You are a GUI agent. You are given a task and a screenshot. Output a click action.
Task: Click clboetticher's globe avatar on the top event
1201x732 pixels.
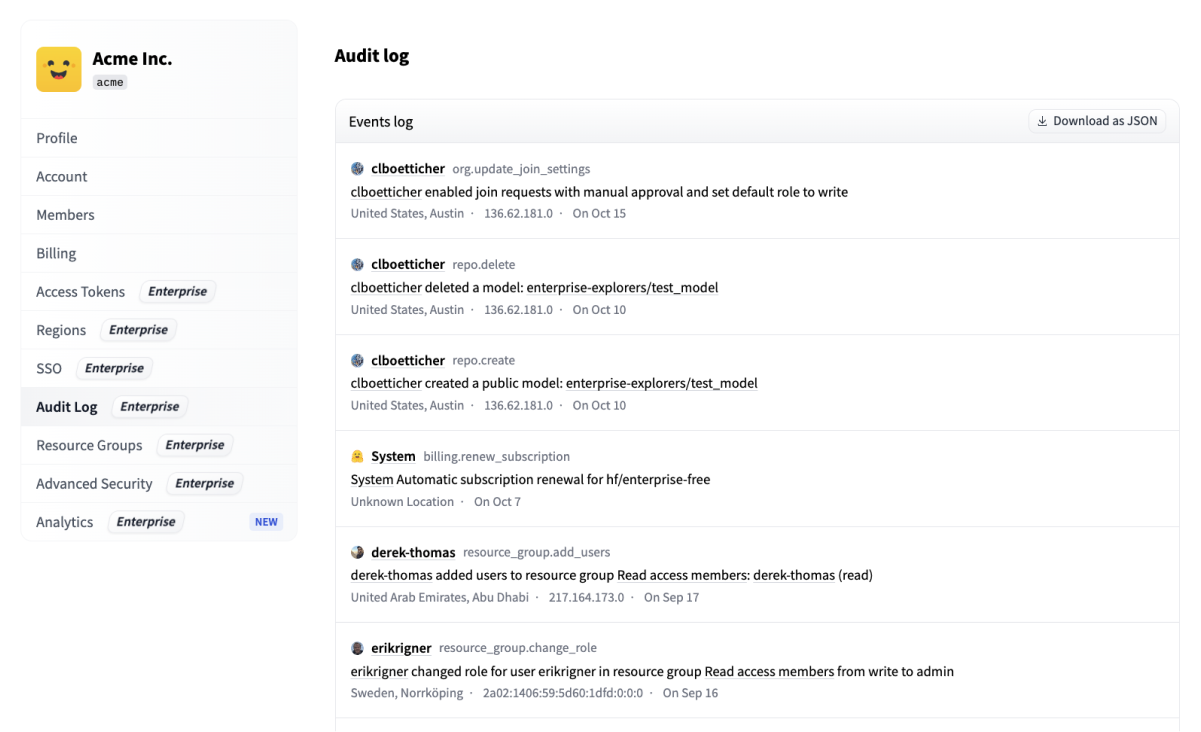coord(357,167)
